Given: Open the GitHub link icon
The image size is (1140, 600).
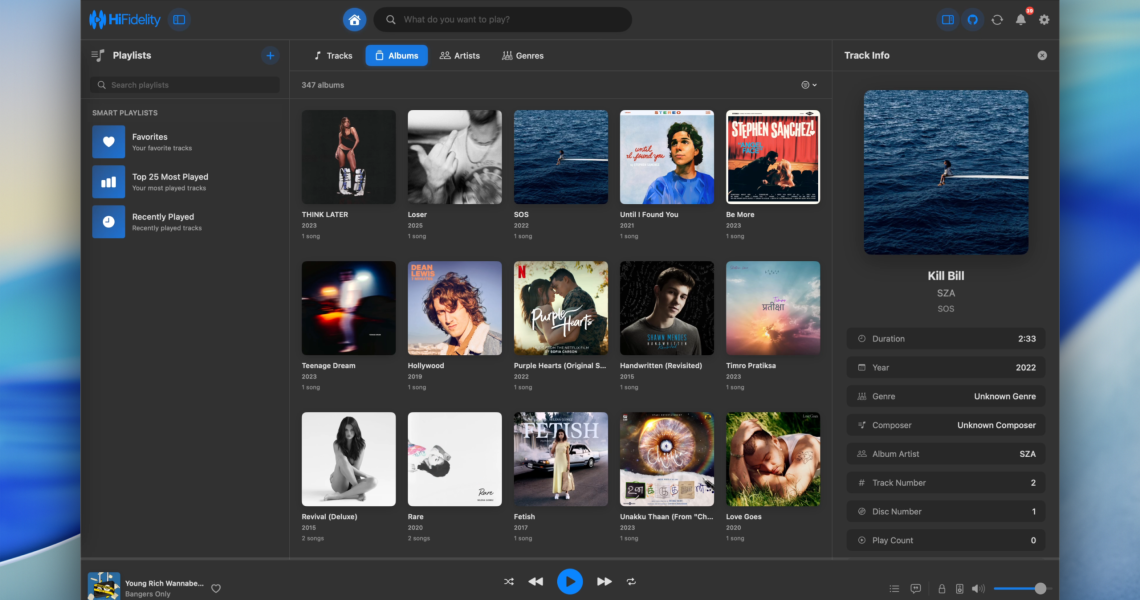Looking at the screenshot, I should tap(973, 20).
